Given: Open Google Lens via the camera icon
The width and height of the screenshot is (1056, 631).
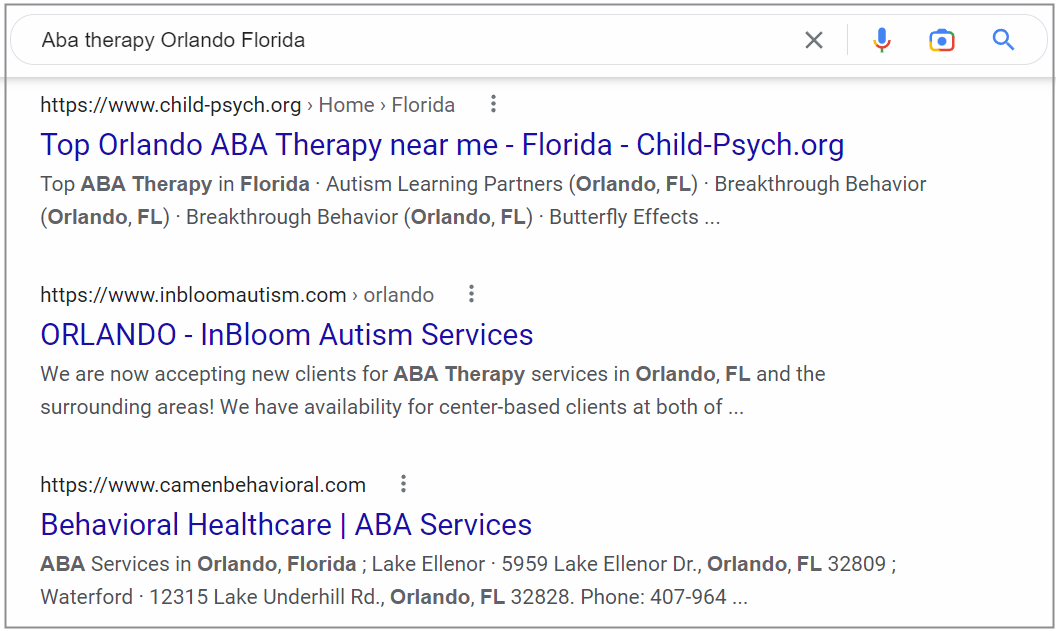Looking at the screenshot, I should tap(941, 39).
